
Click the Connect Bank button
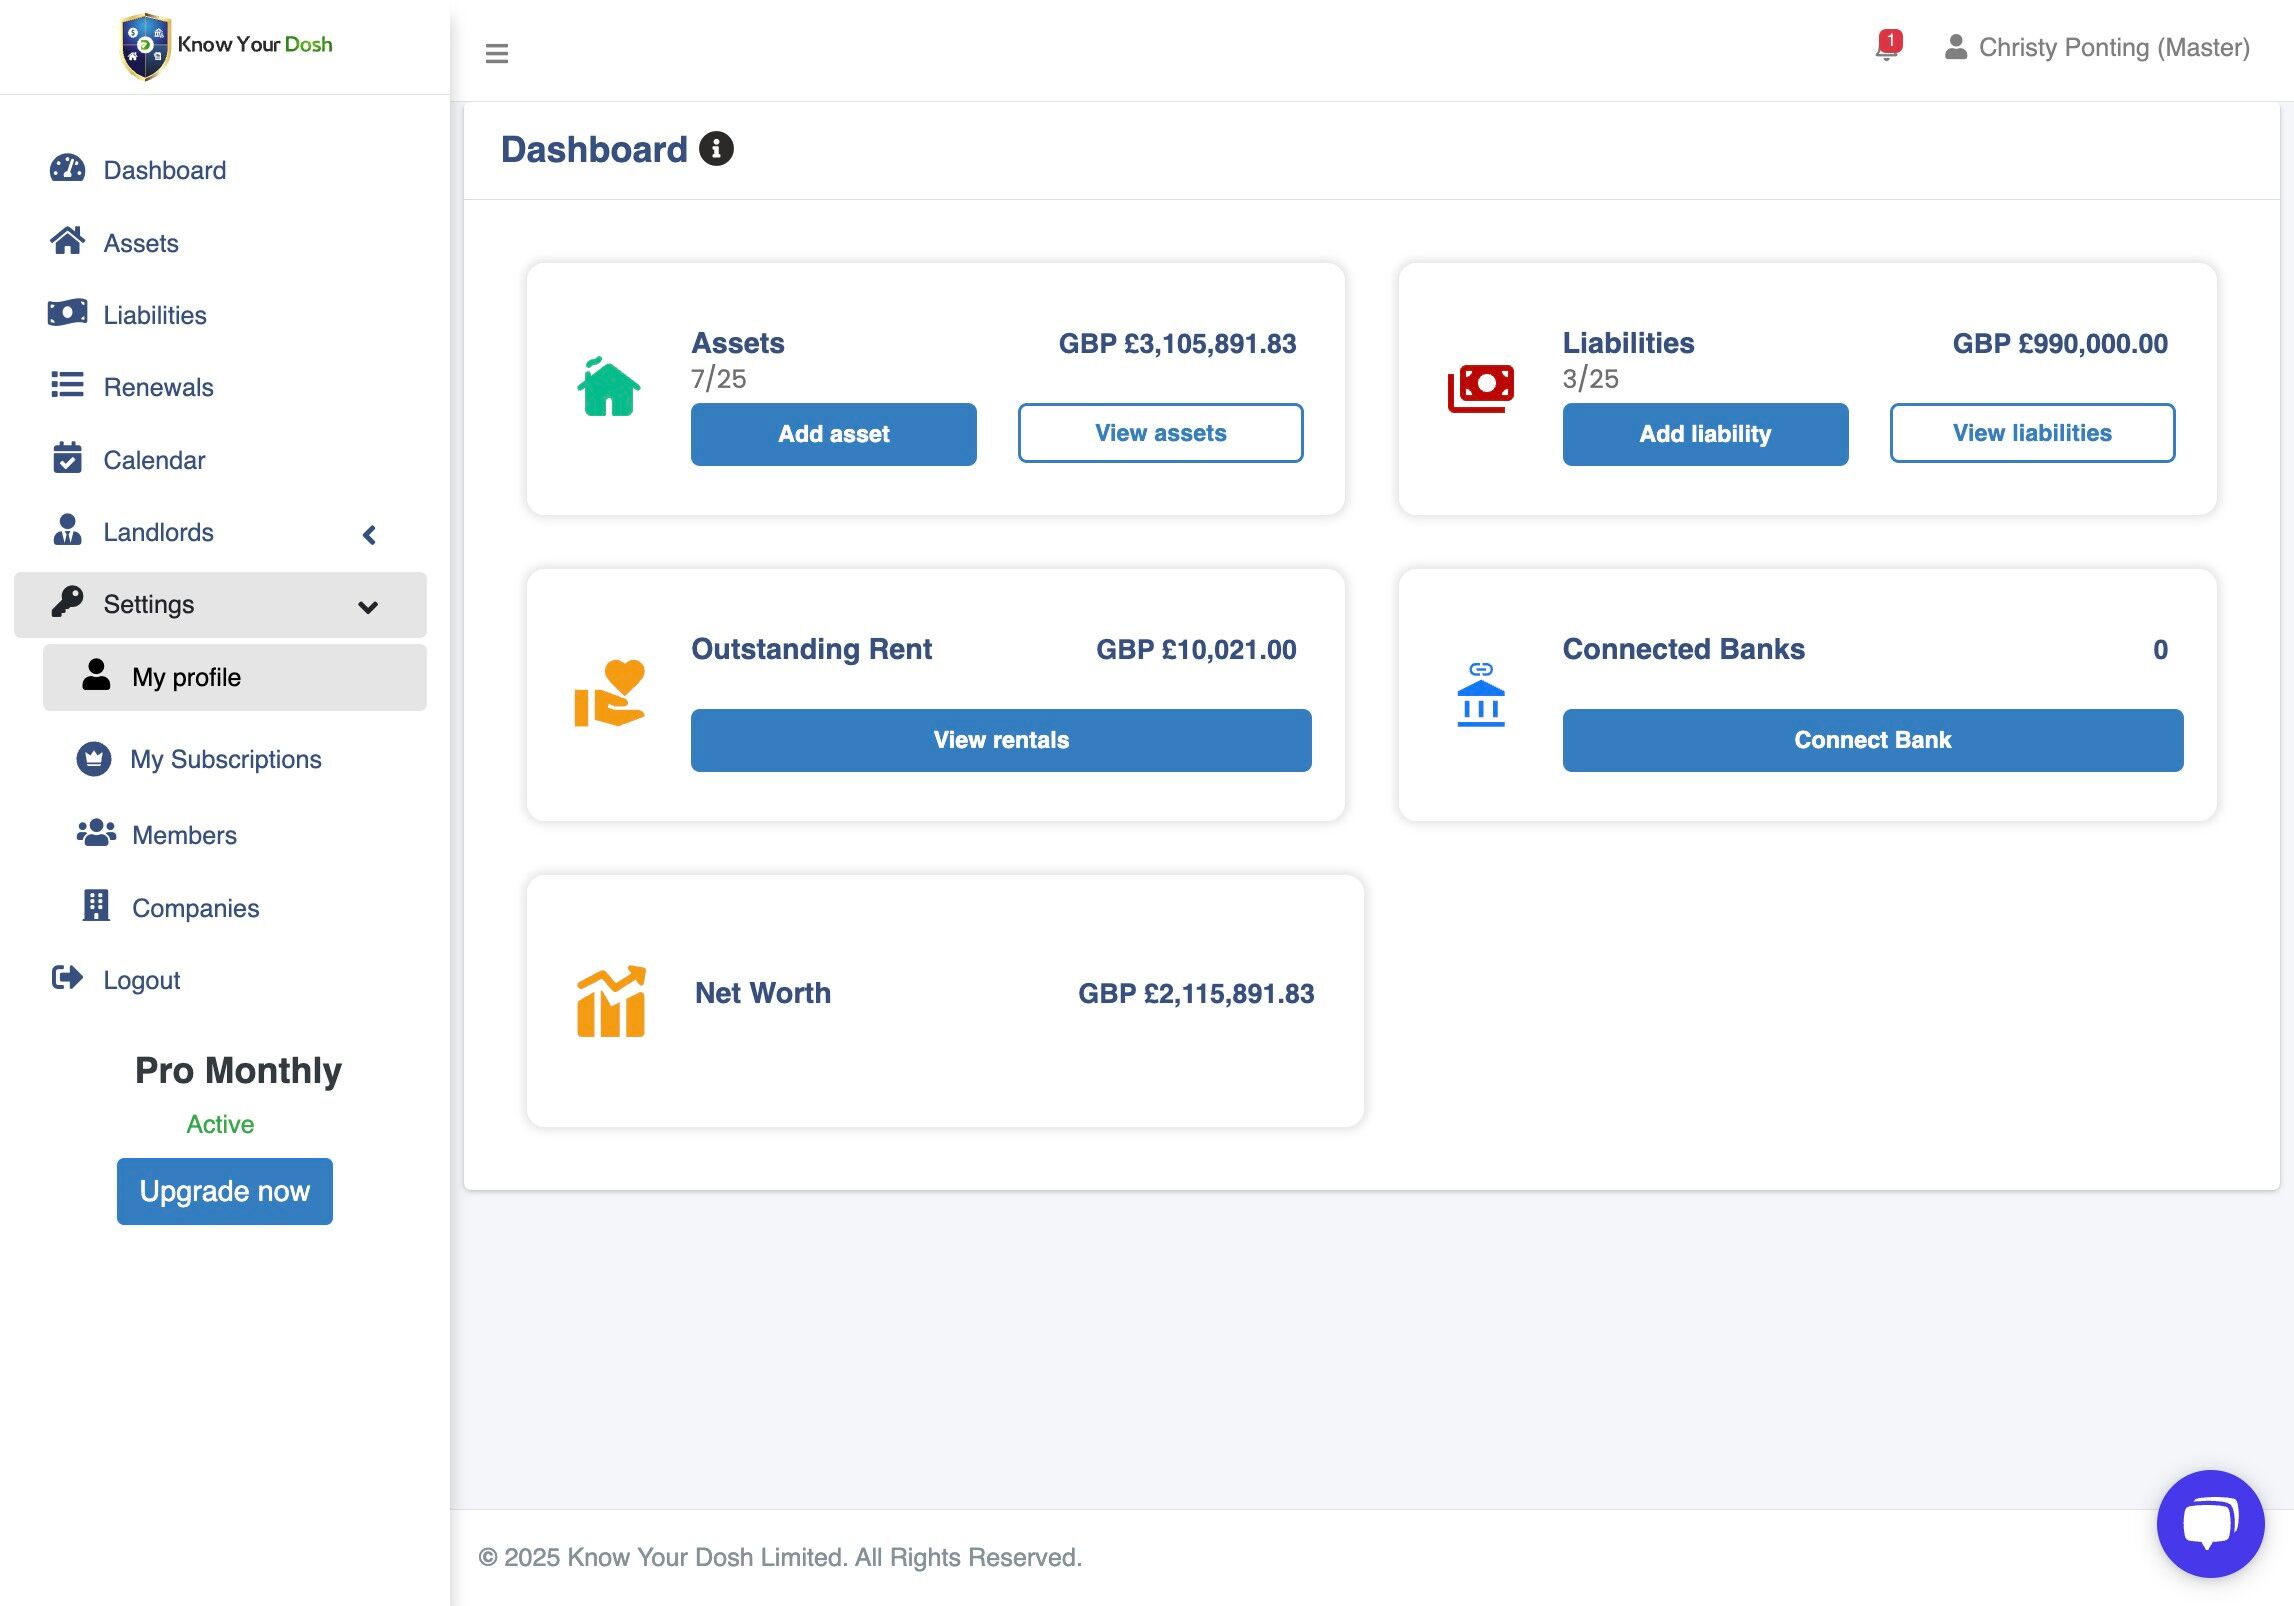1872,740
